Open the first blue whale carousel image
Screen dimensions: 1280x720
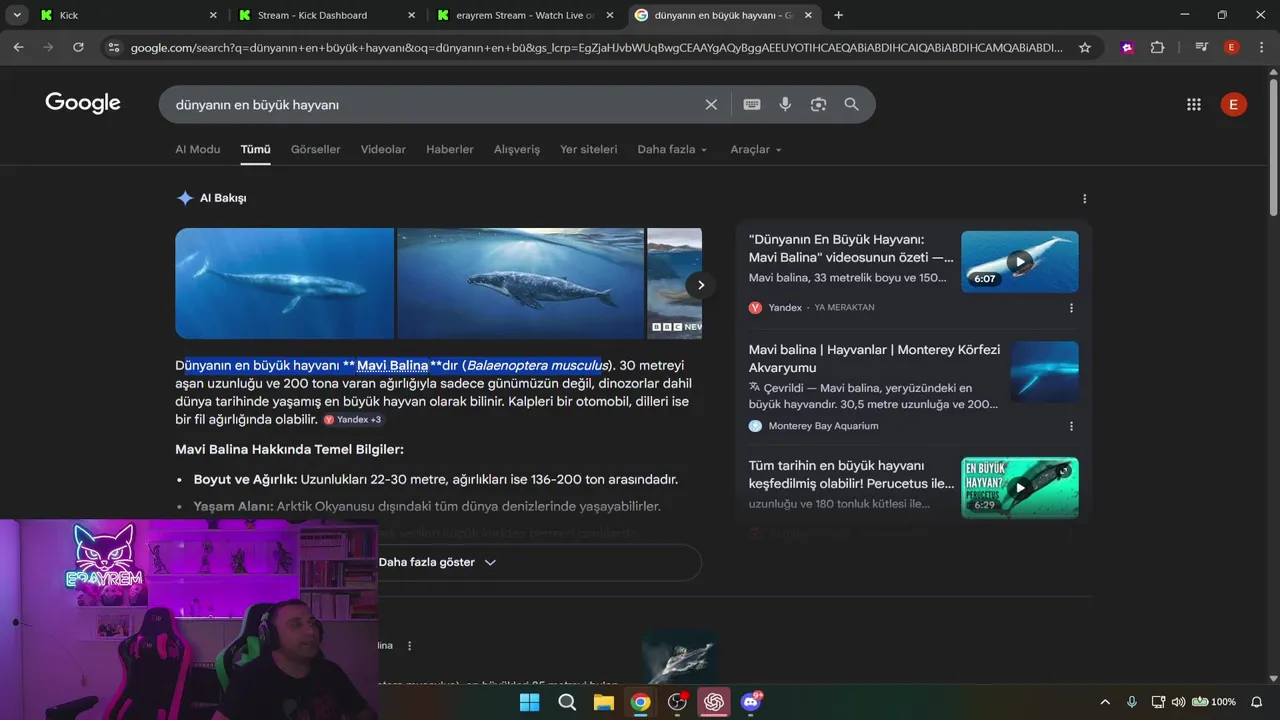[284, 283]
